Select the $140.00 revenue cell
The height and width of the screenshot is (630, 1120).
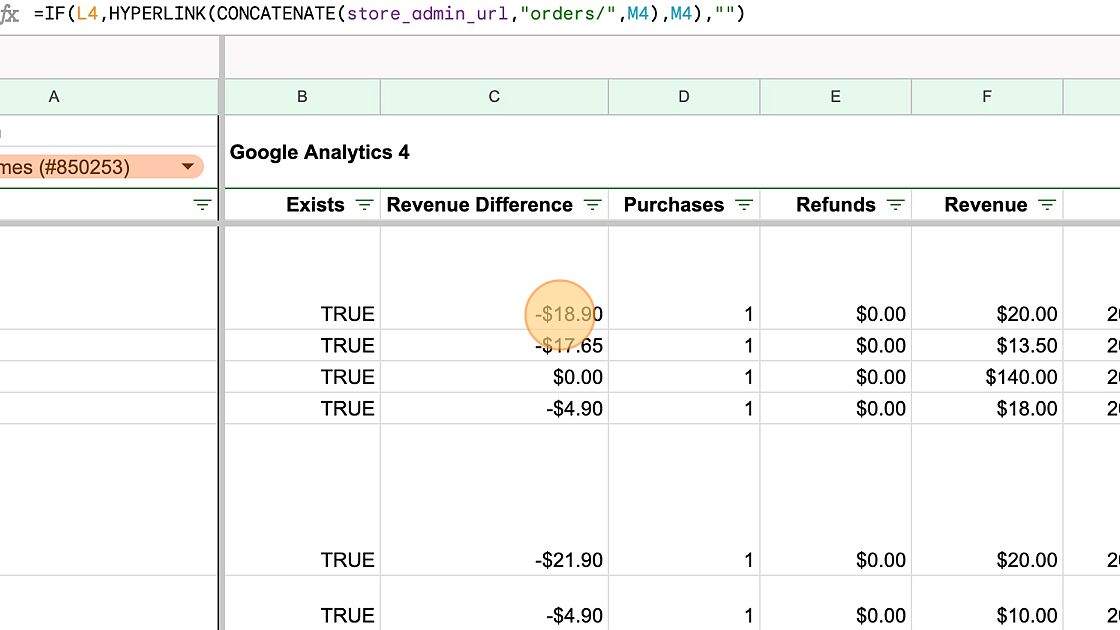click(987, 377)
